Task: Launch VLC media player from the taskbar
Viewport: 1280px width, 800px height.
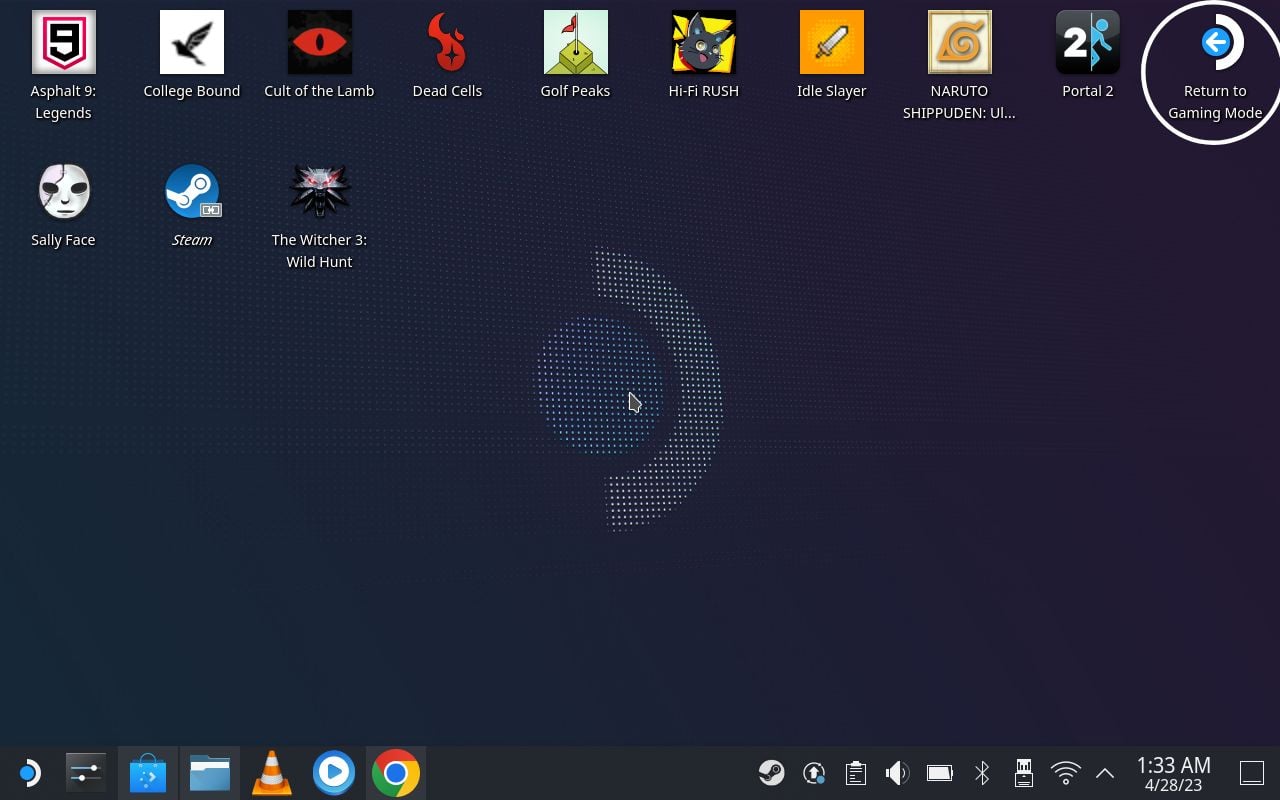Action: coord(272,773)
